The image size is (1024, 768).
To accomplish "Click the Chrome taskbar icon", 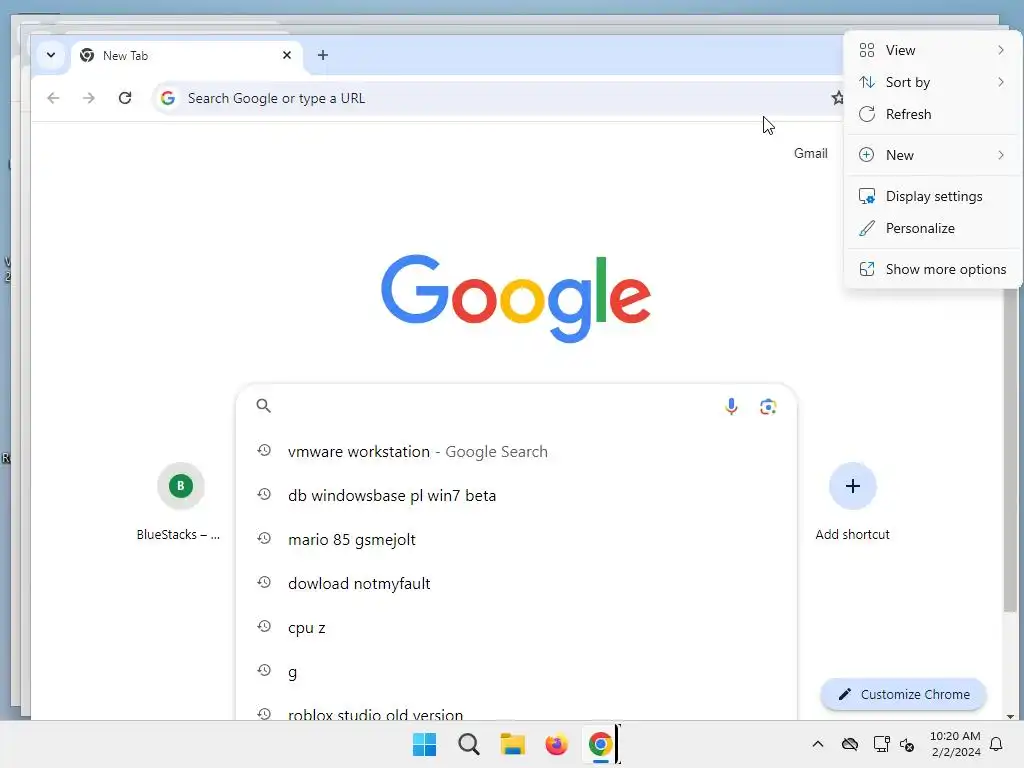I will click(600, 744).
